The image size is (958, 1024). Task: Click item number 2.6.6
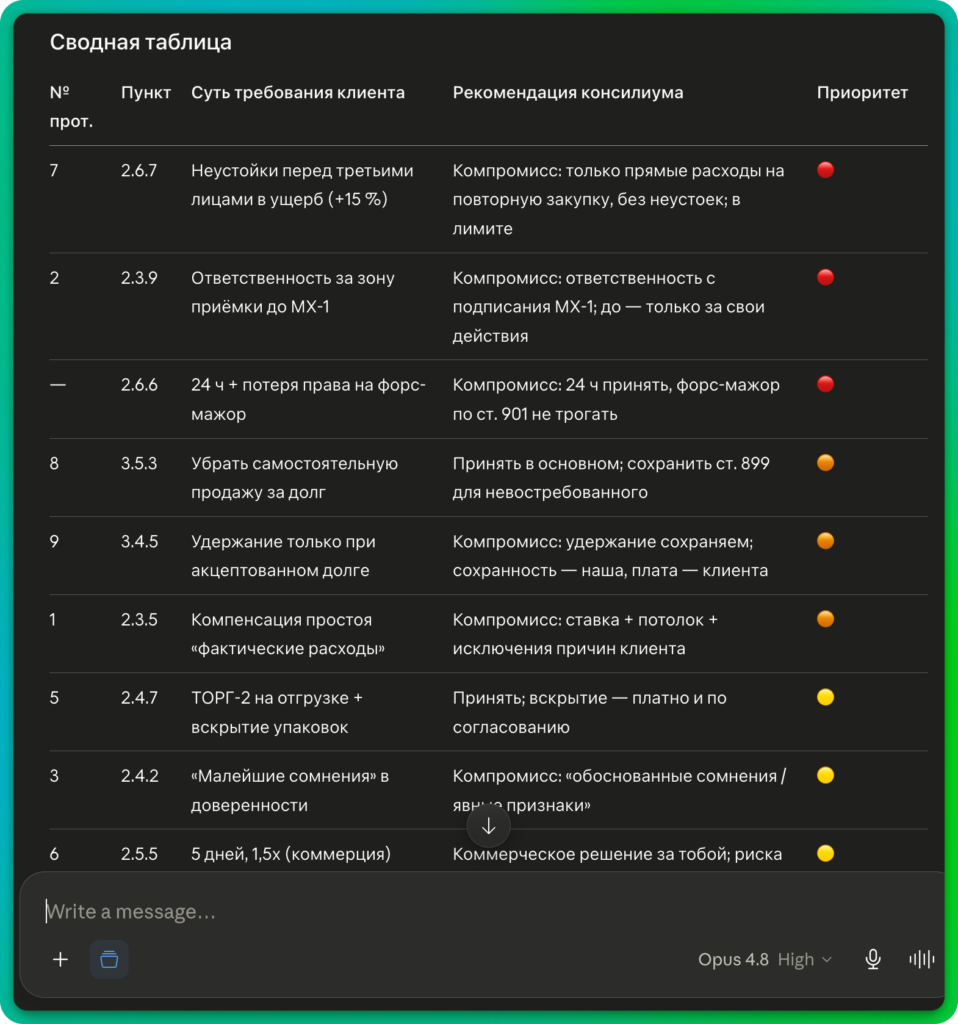(x=139, y=385)
